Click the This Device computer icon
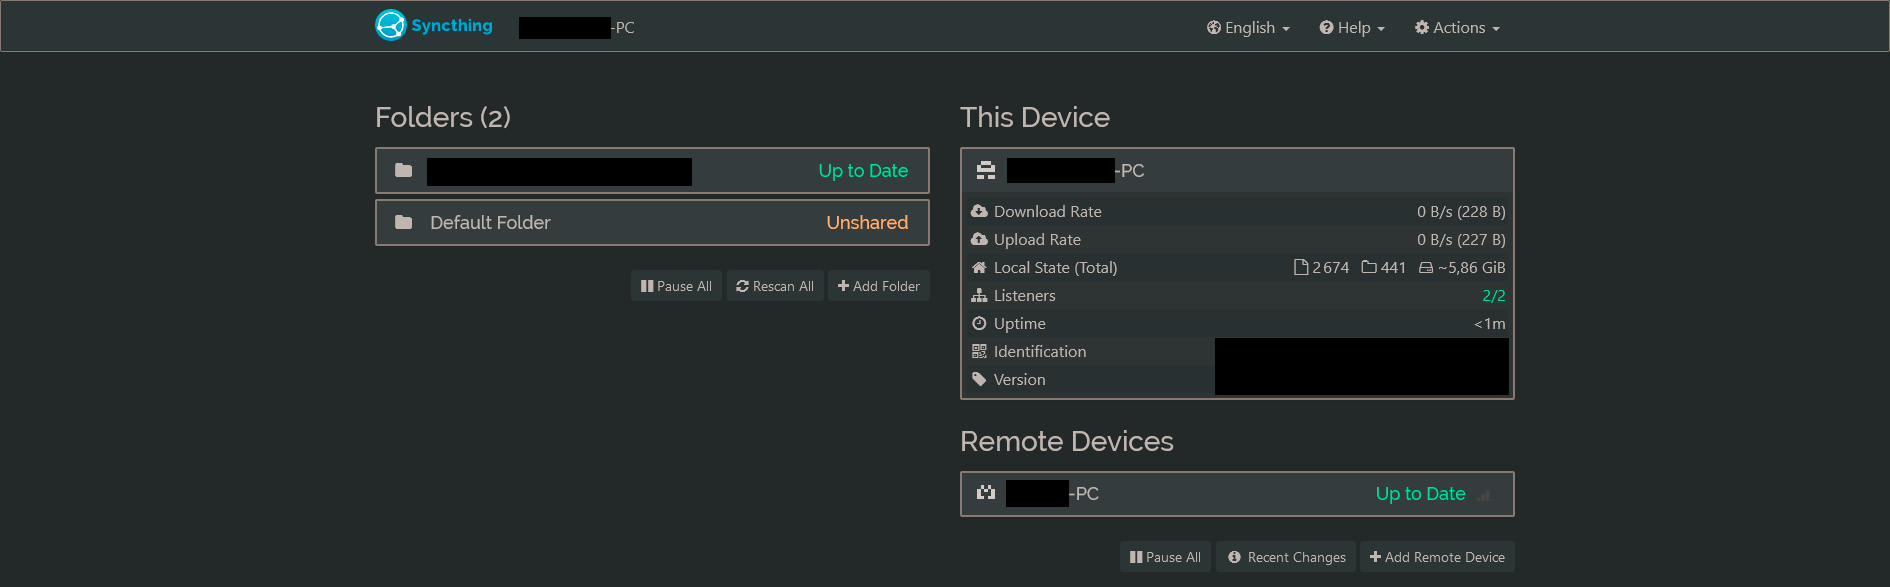Screen dimensions: 1890x587 pos(986,171)
